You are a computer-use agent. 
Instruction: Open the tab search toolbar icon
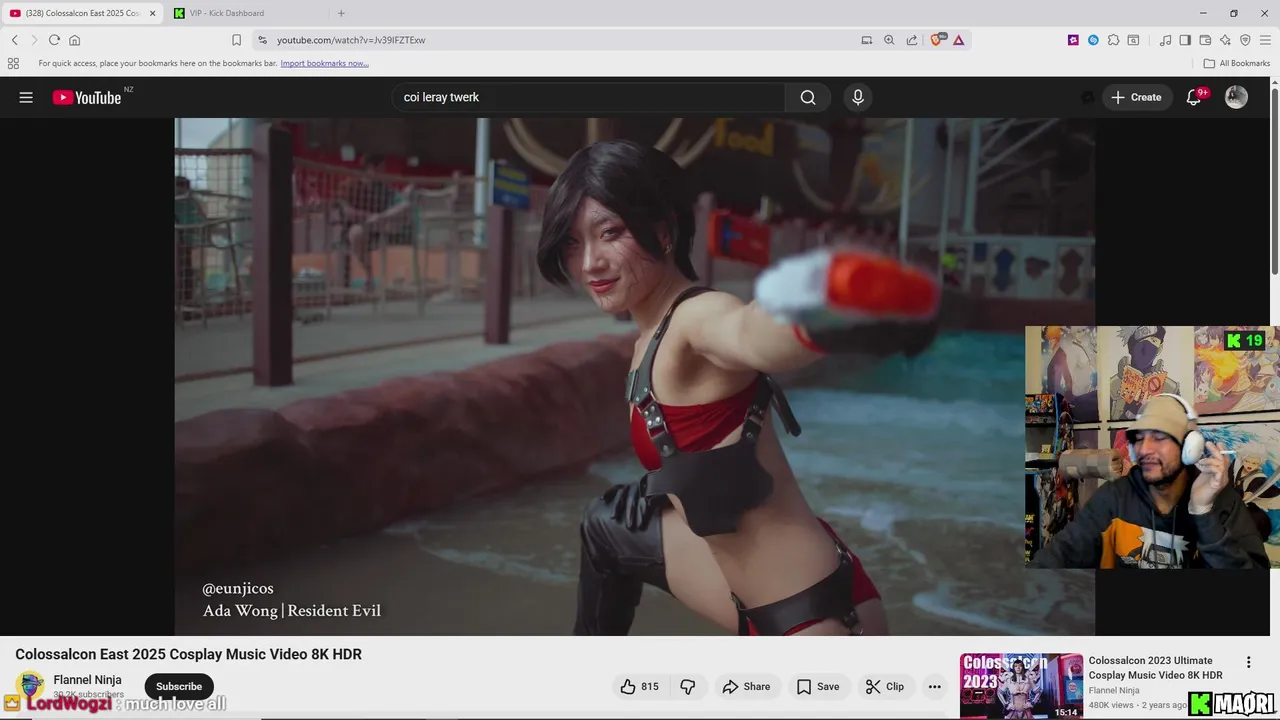click(x=1133, y=40)
